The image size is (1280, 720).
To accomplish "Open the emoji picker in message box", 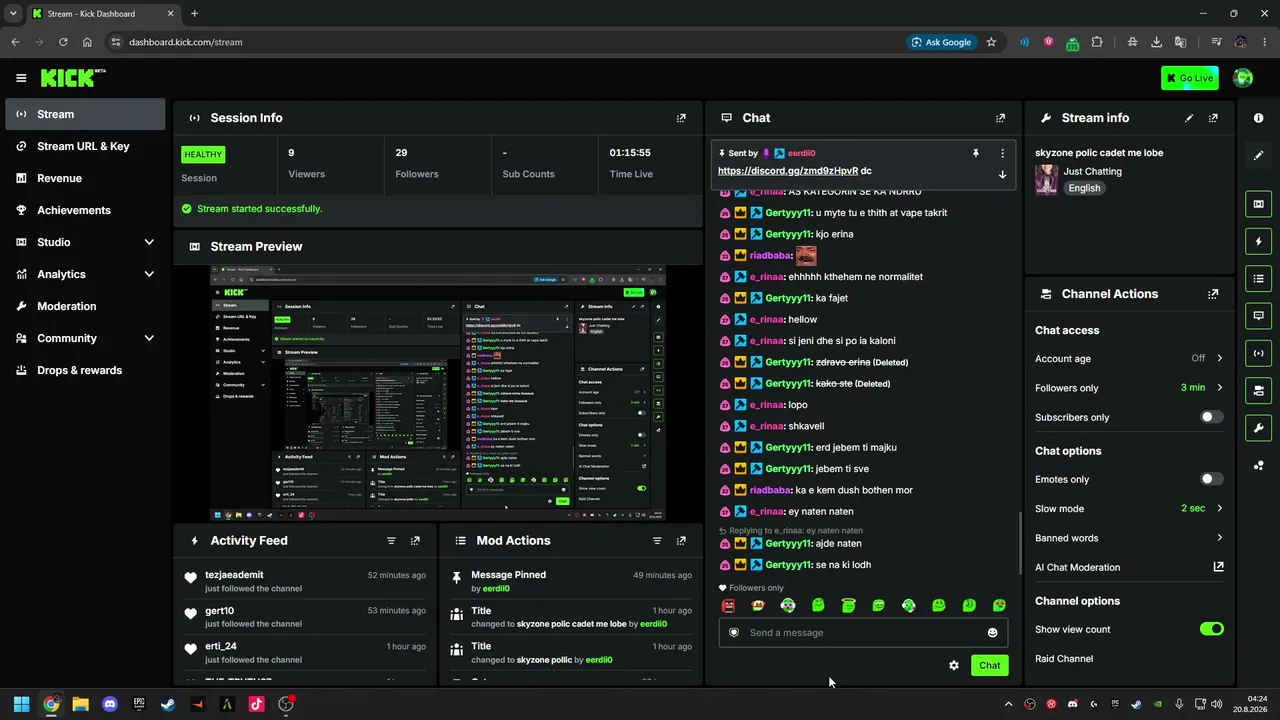I will click(x=992, y=633).
